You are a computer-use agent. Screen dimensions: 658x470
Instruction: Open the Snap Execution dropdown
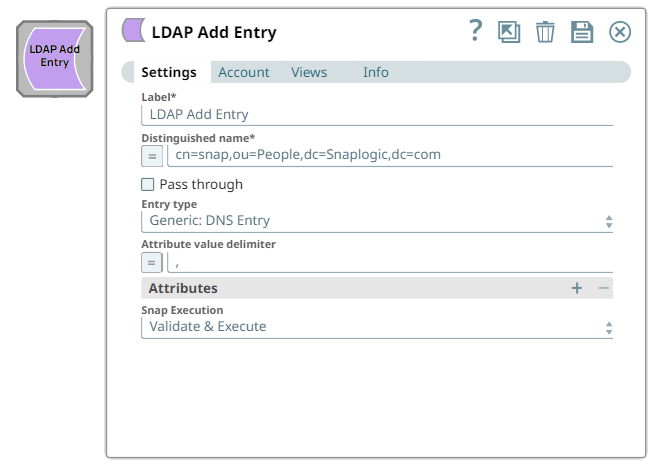[x=377, y=327]
